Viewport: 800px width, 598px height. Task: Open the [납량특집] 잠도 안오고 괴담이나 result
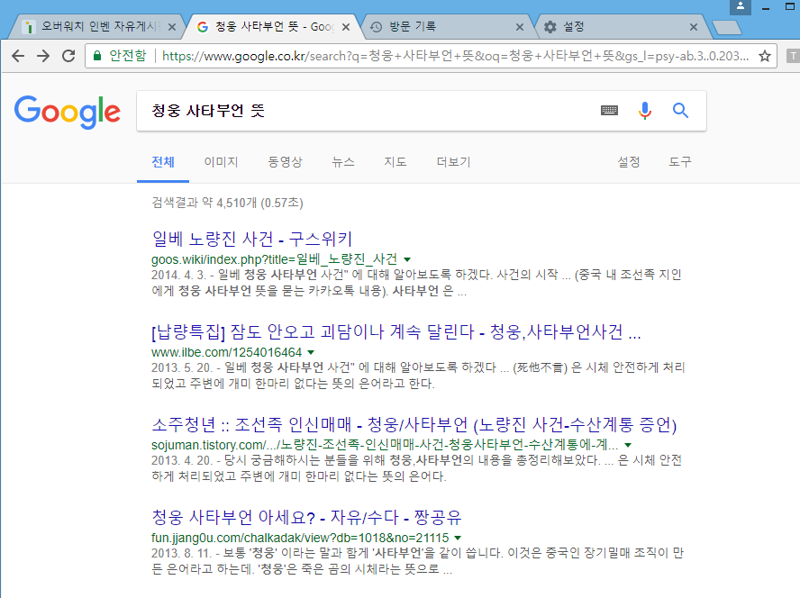(x=396, y=332)
